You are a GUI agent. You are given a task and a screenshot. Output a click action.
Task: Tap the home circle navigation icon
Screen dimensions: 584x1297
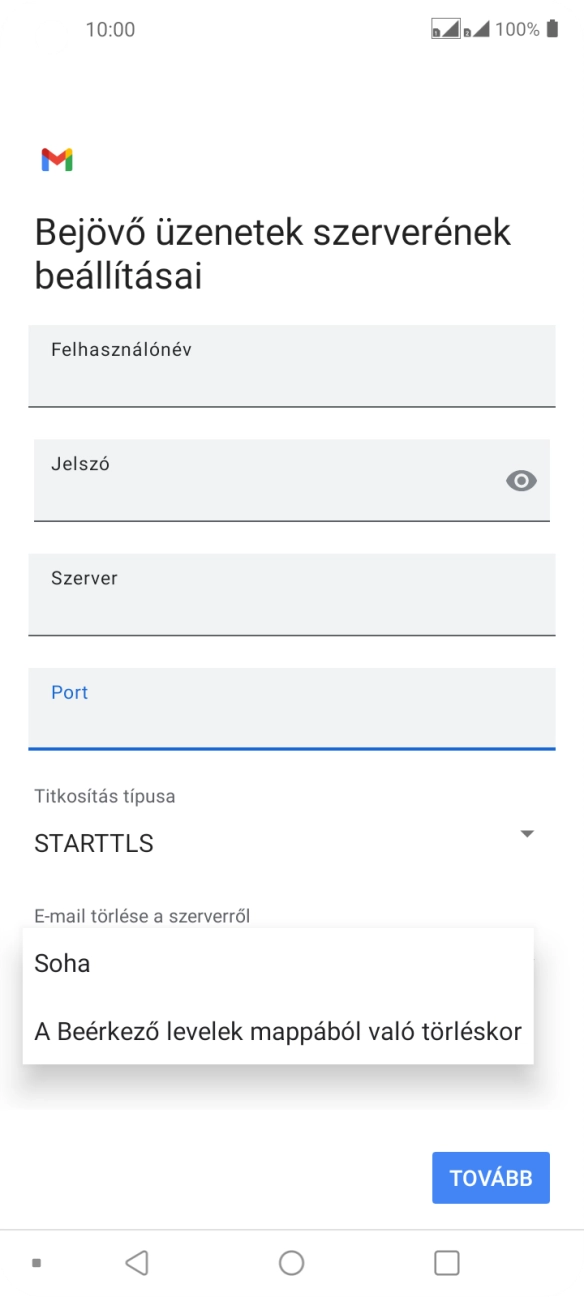click(291, 1262)
